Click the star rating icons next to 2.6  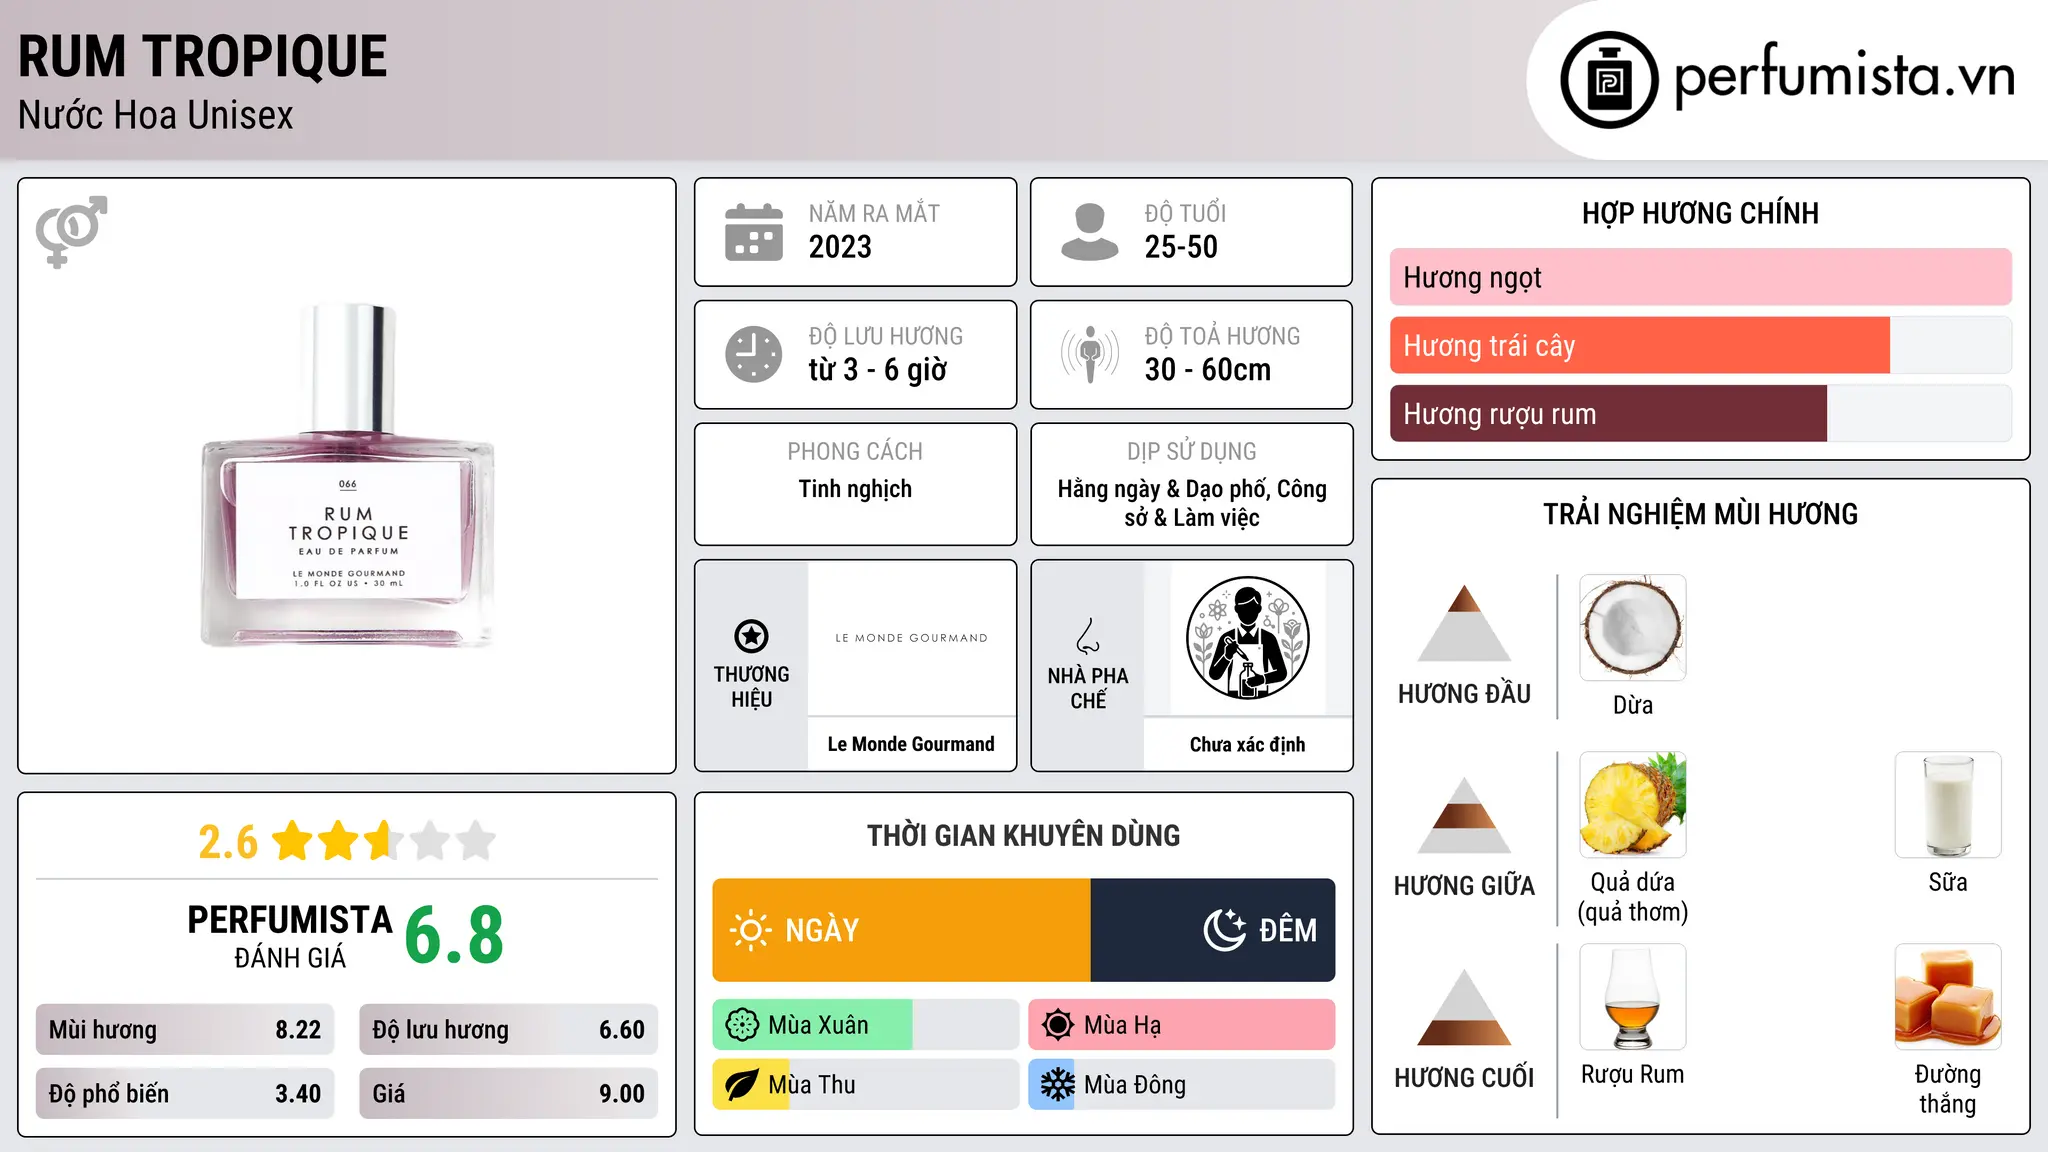click(x=383, y=841)
